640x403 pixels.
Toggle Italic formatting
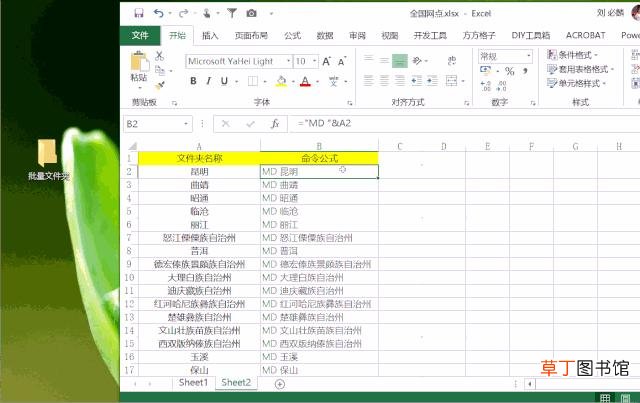(209, 81)
